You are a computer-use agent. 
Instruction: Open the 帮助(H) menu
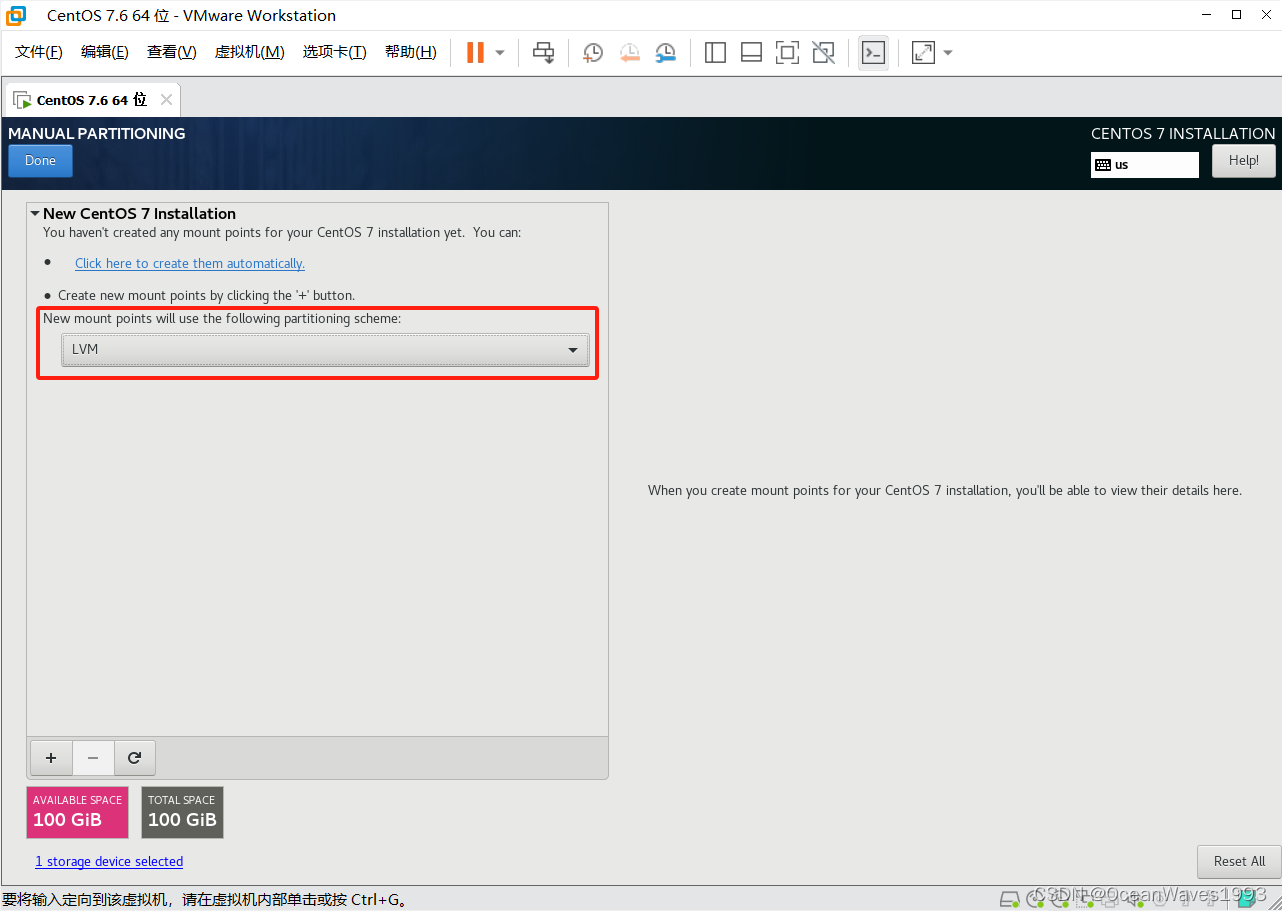[x=411, y=52]
